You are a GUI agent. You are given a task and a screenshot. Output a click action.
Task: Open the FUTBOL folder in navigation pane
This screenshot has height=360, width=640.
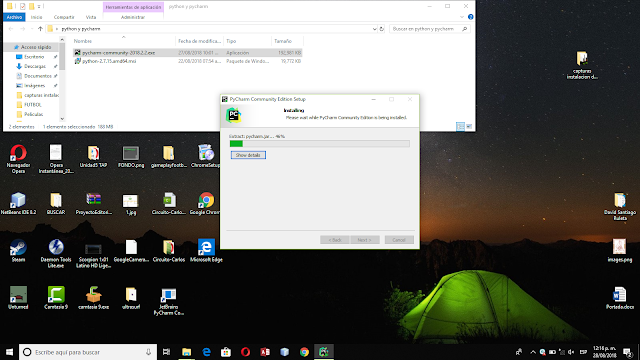33,104
